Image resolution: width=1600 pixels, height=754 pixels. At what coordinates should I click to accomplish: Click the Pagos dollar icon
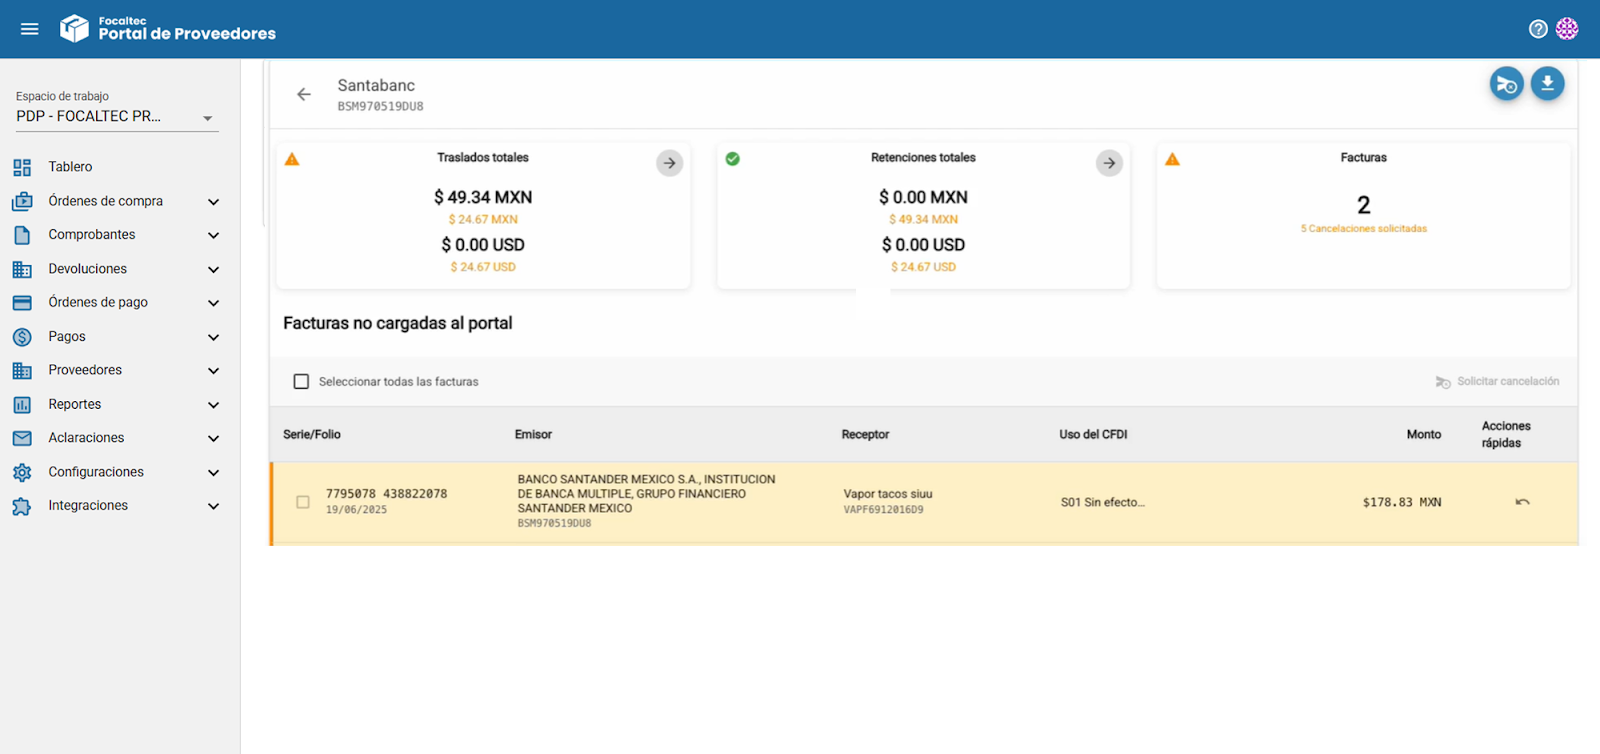coord(22,337)
